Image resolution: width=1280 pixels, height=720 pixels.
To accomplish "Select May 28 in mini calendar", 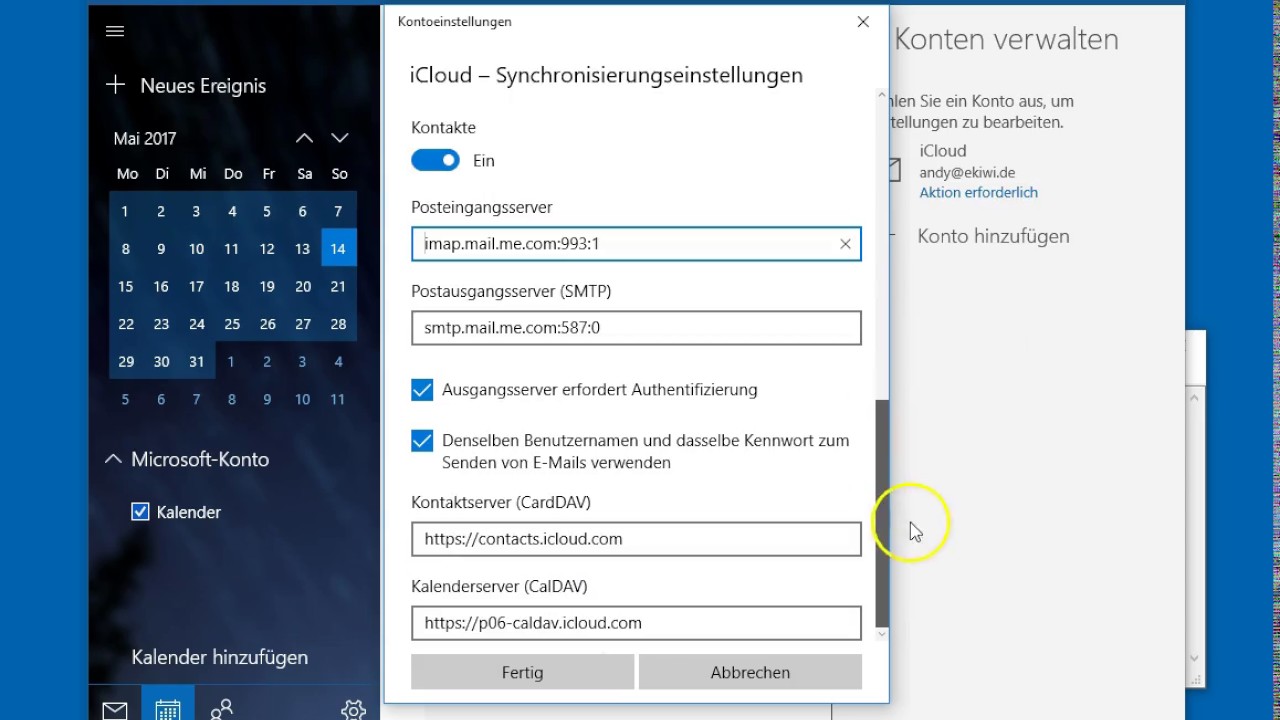I will [338, 325].
